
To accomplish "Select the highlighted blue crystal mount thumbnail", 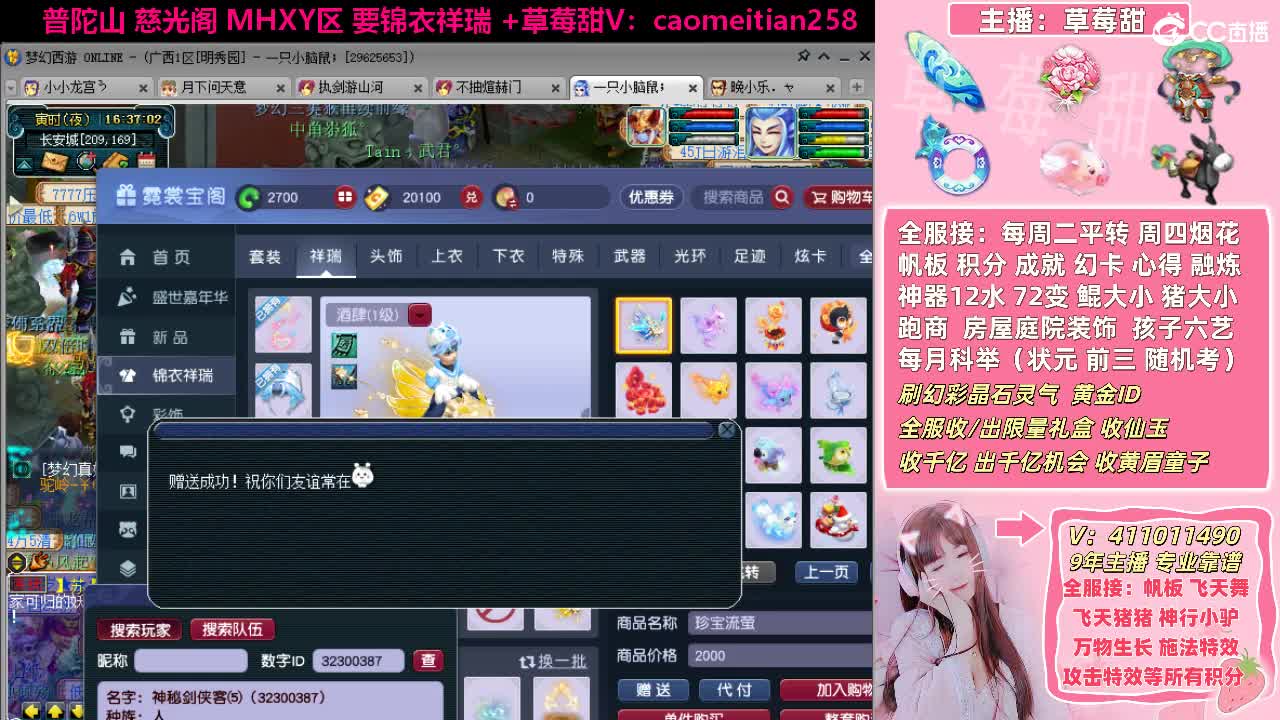I will [643, 325].
